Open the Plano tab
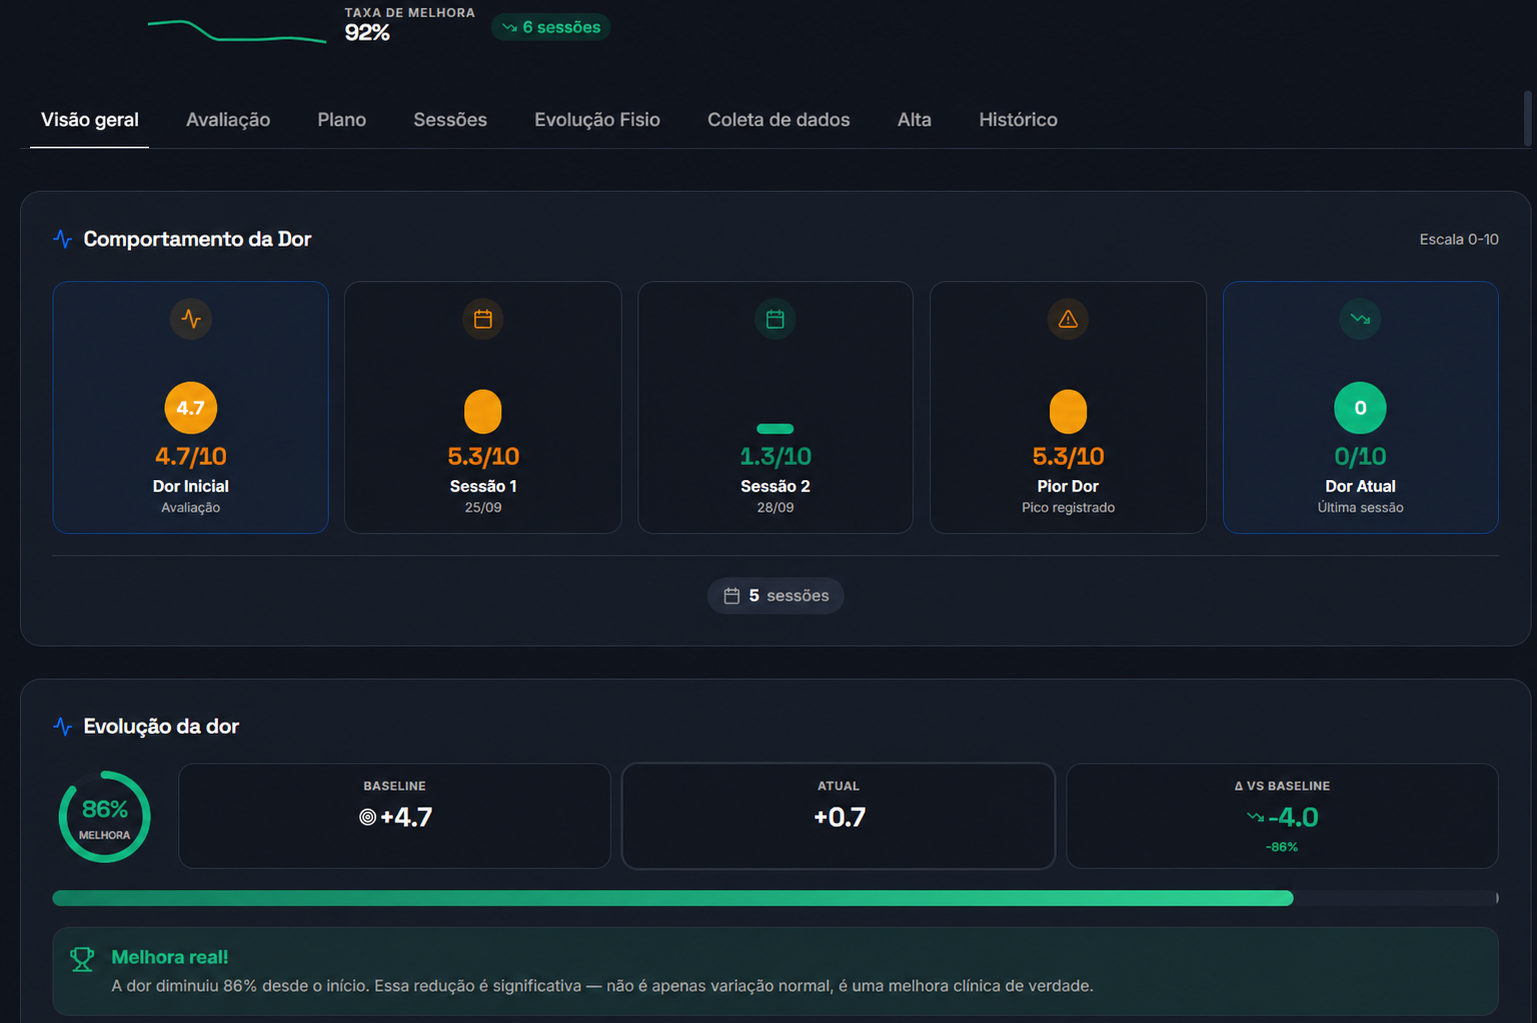 342,120
